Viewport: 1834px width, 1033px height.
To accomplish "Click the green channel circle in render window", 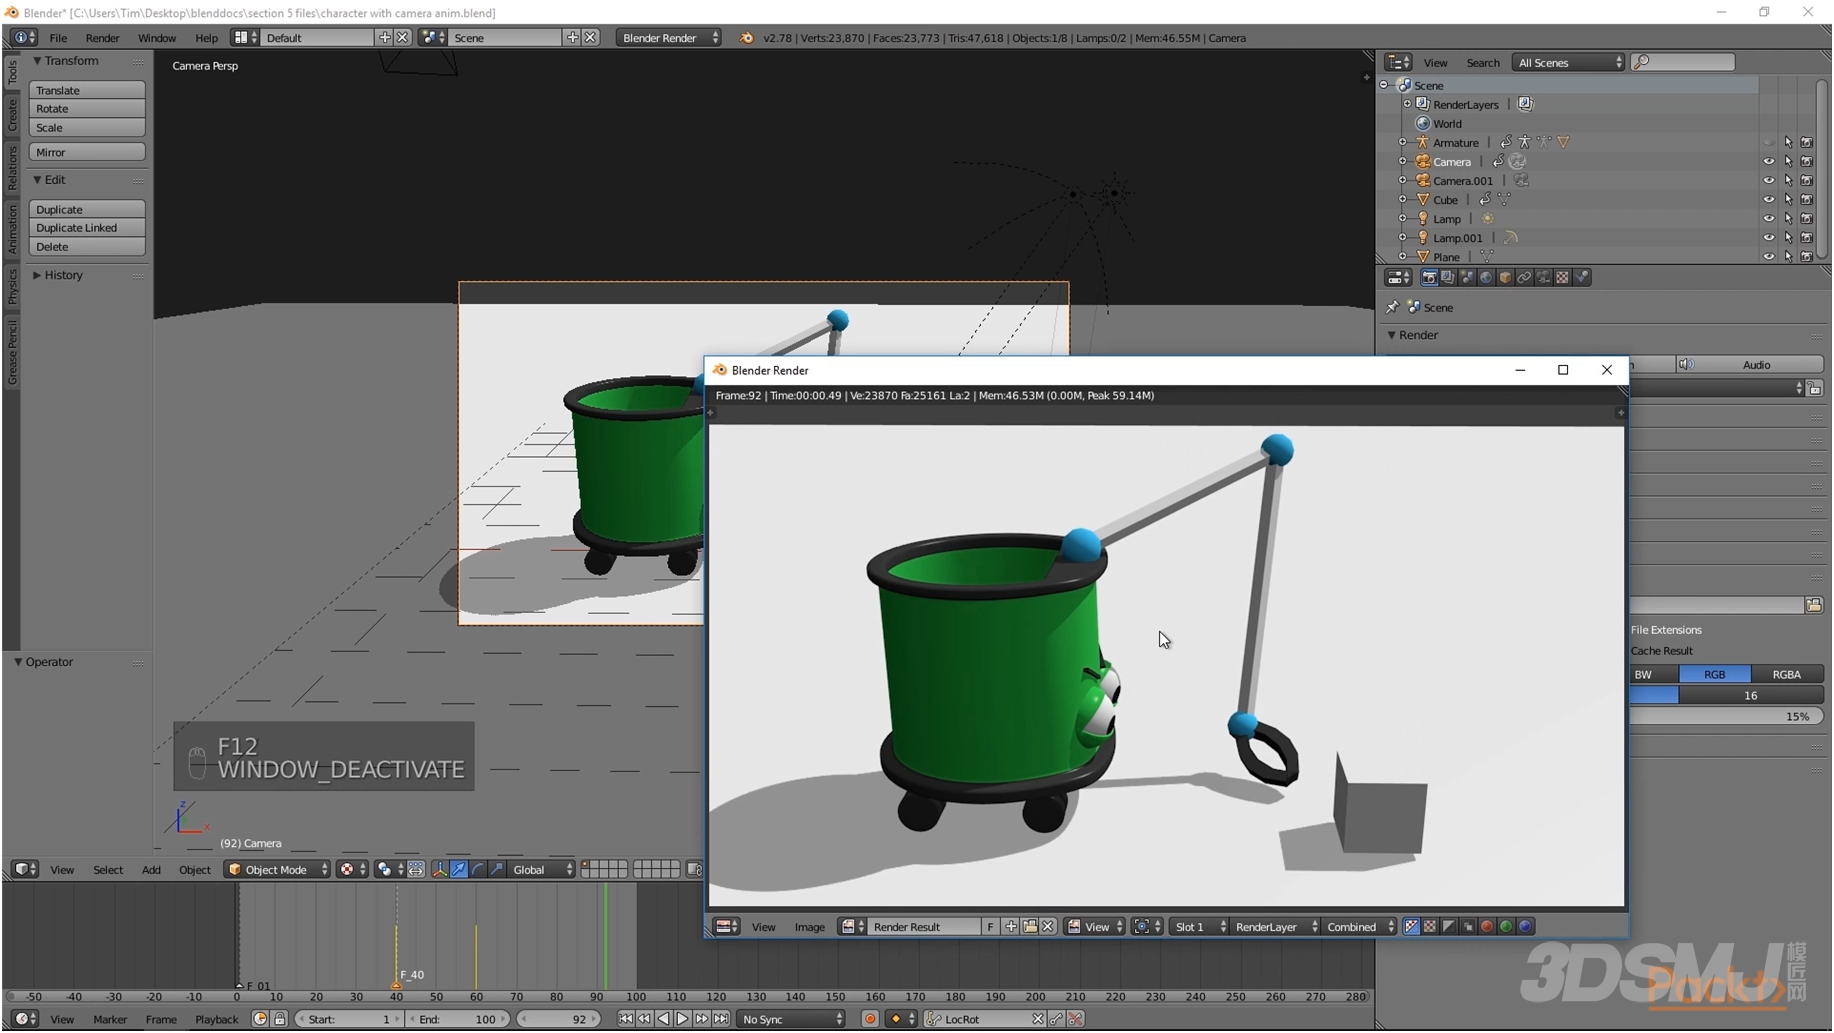I will [x=1506, y=927].
